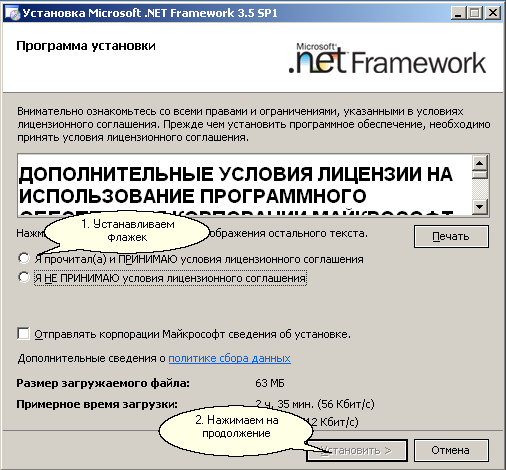Click the .NET Framework logo
The image size is (506, 470).
click(387, 59)
